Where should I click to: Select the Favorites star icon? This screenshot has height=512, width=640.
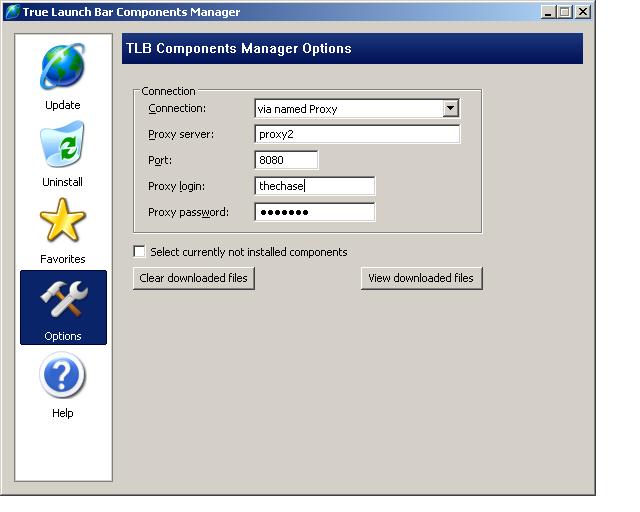coord(62,221)
